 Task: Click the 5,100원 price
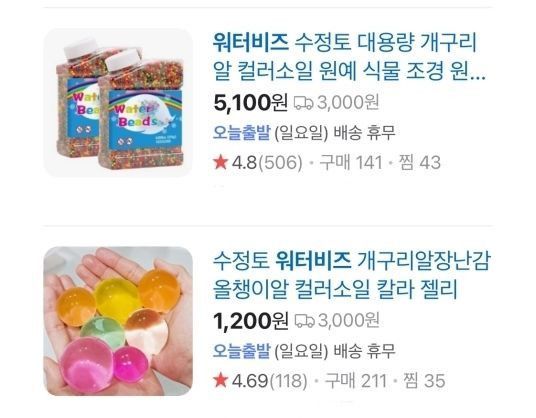pyautogui.click(x=250, y=103)
